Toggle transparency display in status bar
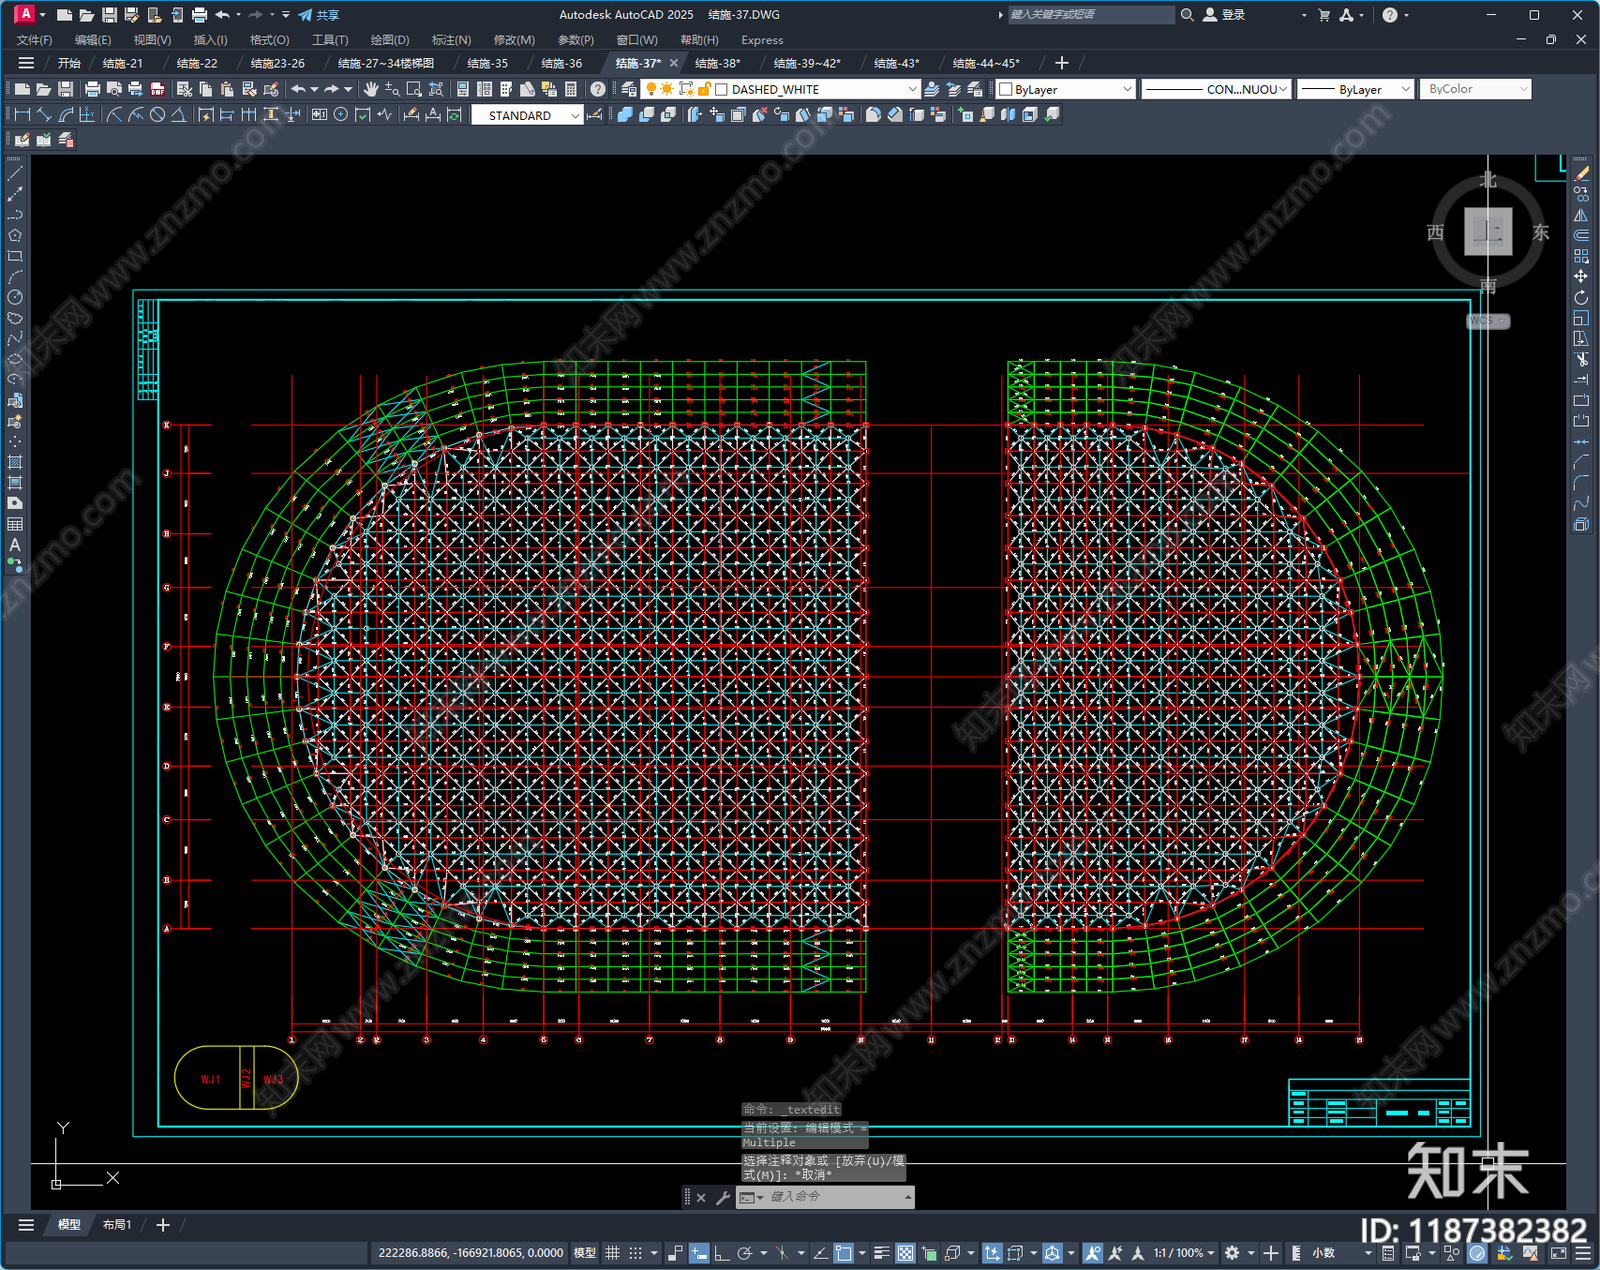 pos(905,1253)
